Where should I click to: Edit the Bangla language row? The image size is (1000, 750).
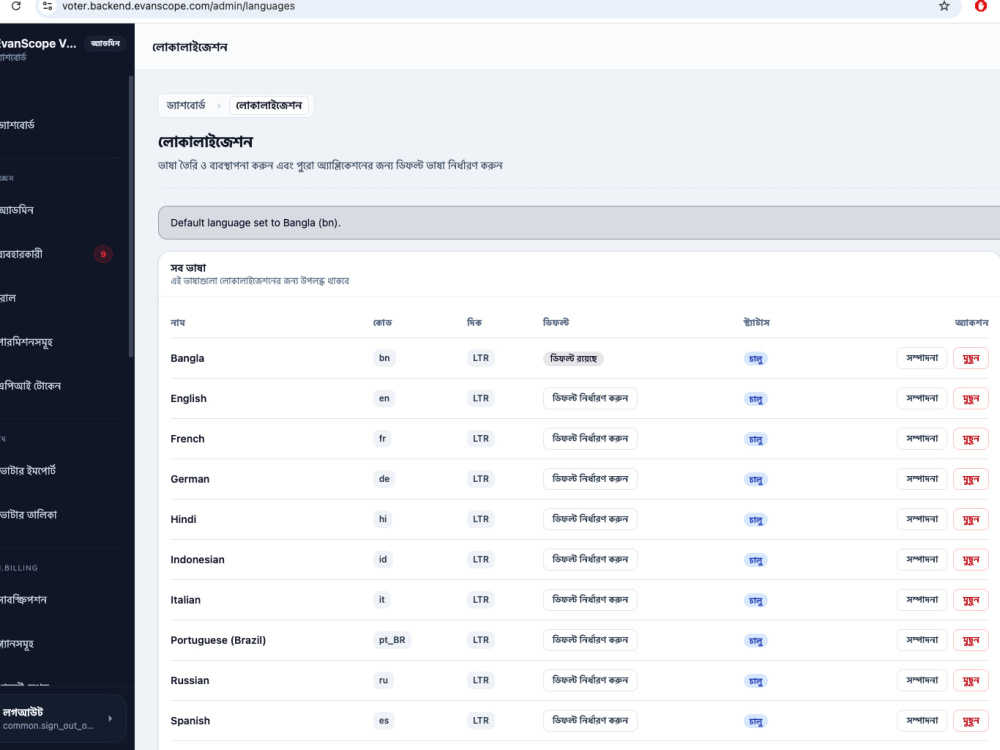click(922, 358)
